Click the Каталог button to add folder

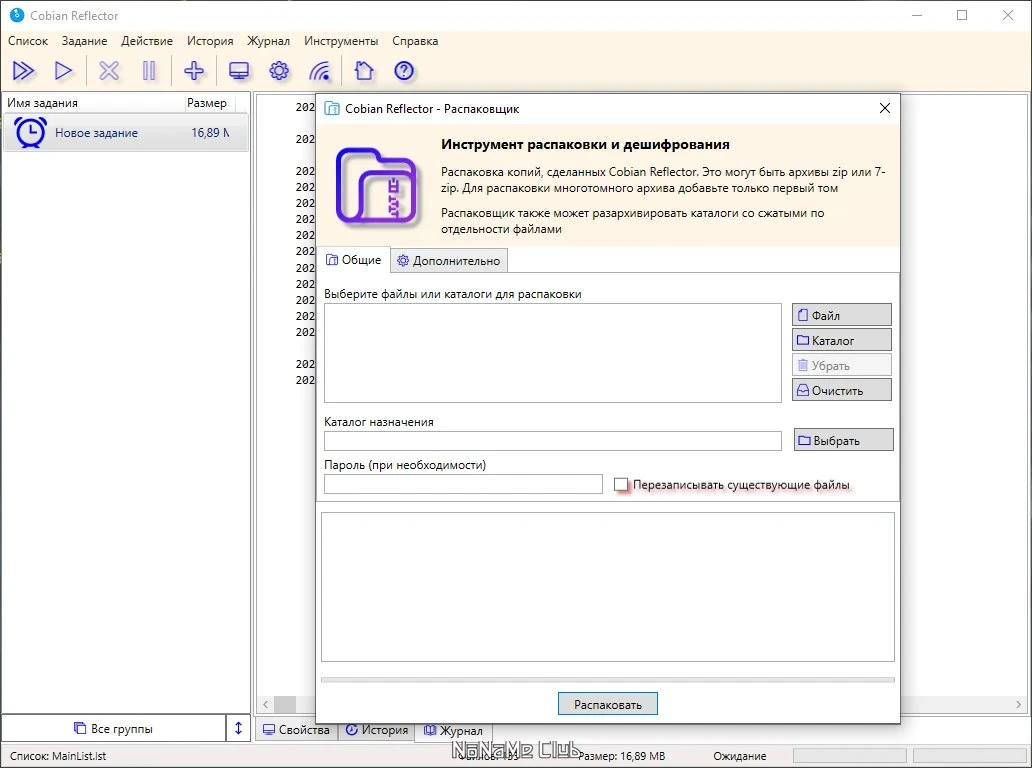click(x=842, y=340)
